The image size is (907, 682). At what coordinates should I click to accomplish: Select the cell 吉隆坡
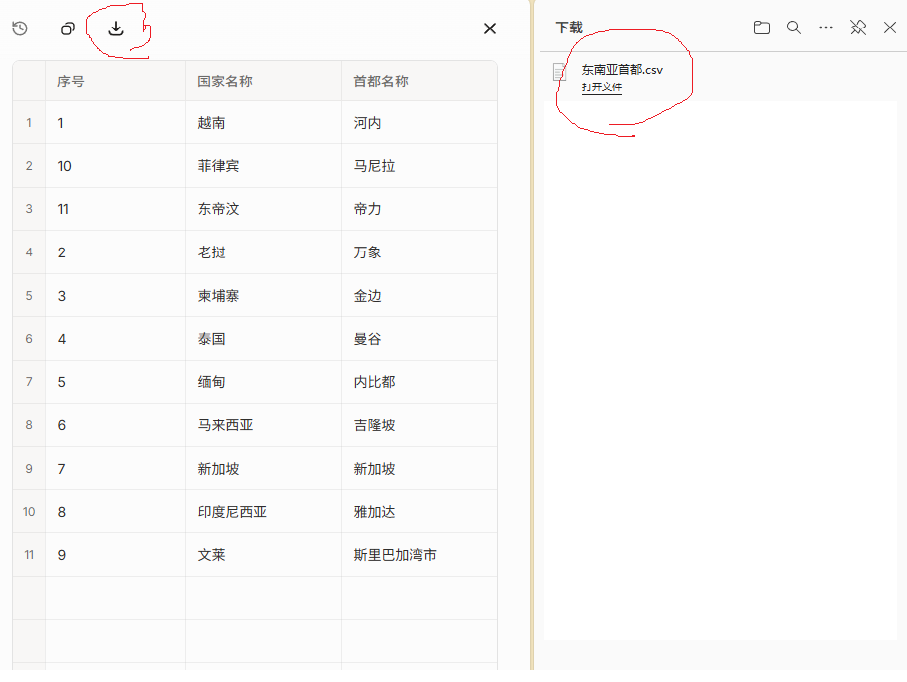click(419, 425)
